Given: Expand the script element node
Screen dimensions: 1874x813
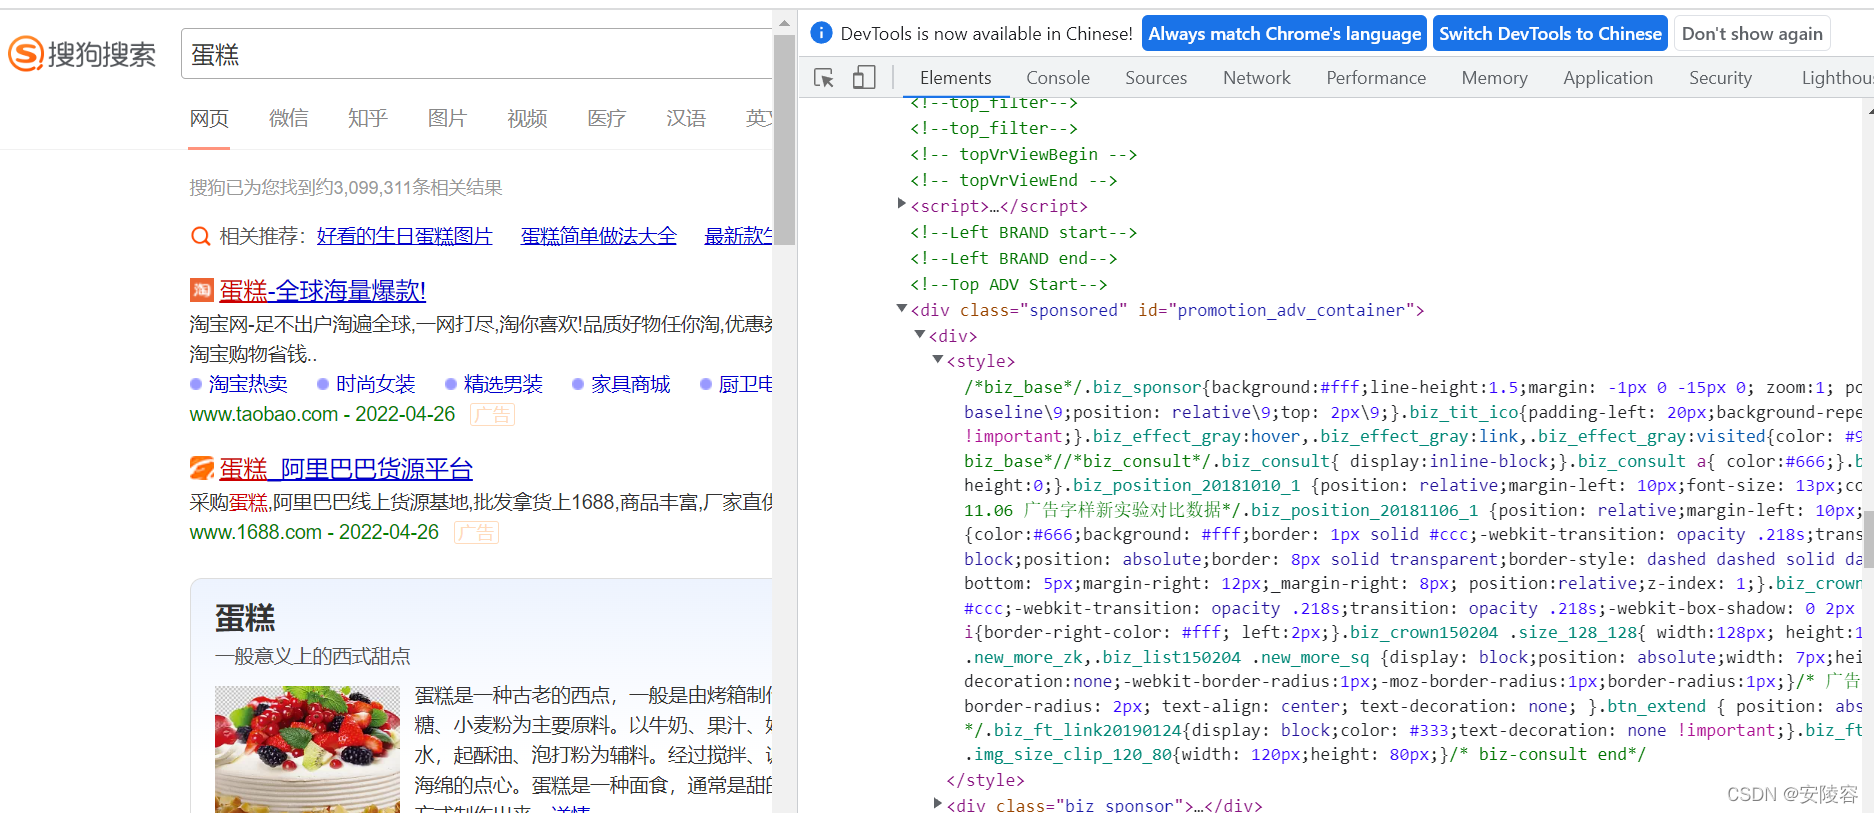Looking at the screenshot, I should pos(902,204).
